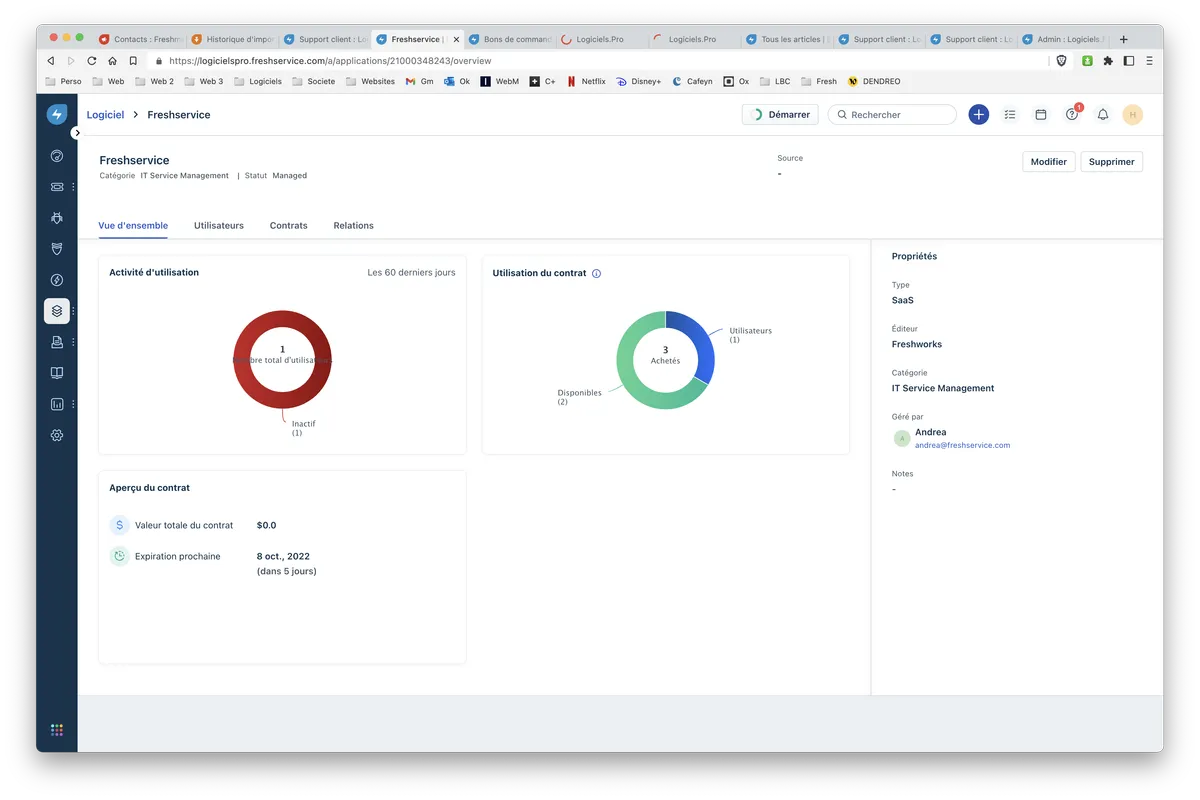Switch to Historique d'impor browser tab
The image size is (1200, 800).
click(x=233, y=39)
